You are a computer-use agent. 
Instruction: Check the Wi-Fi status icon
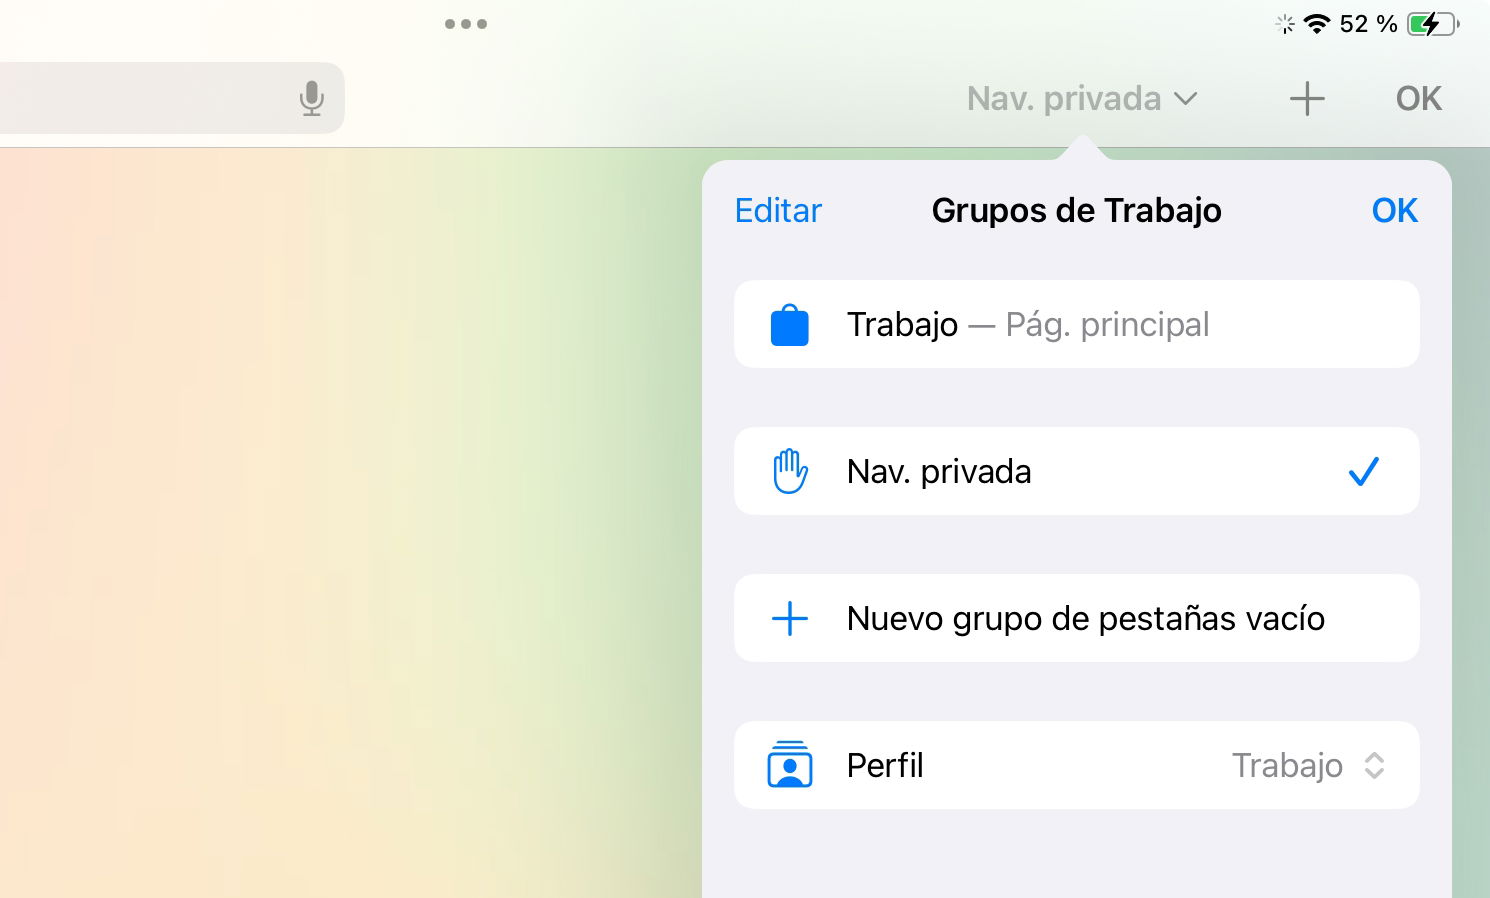(x=1318, y=24)
